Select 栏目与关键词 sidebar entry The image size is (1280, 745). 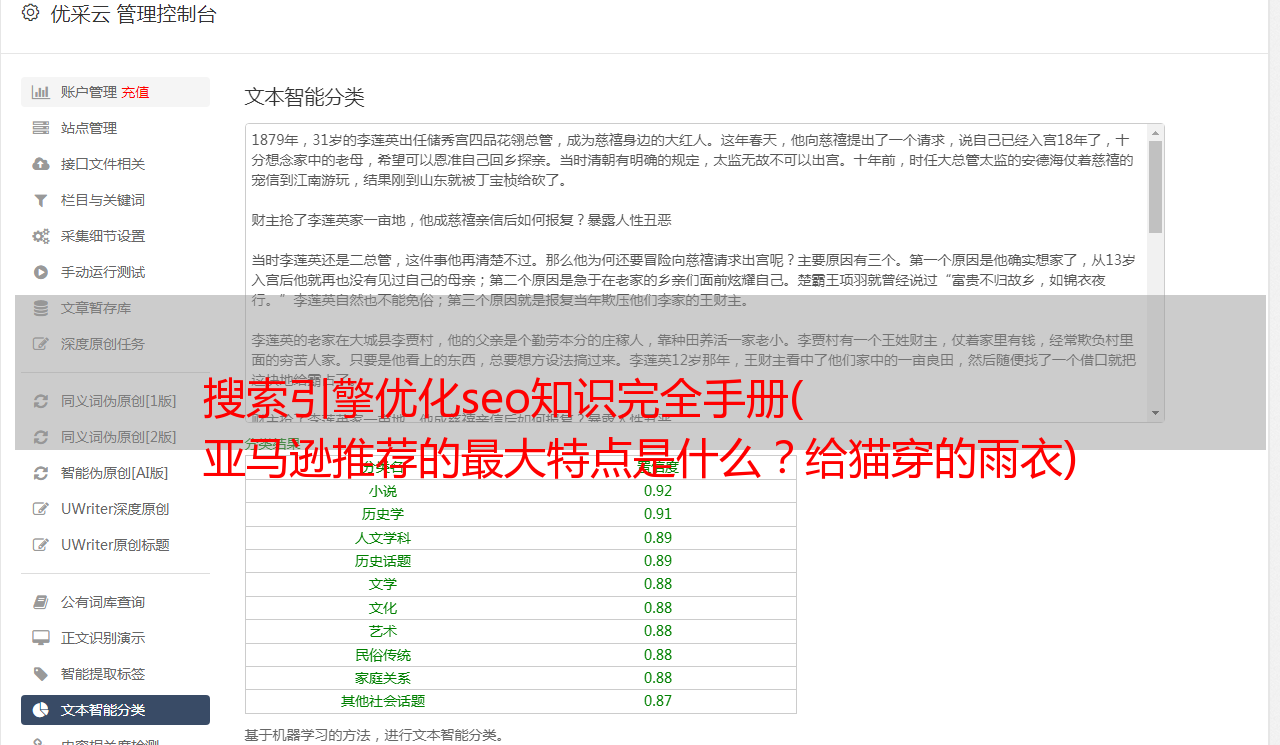[115, 200]
